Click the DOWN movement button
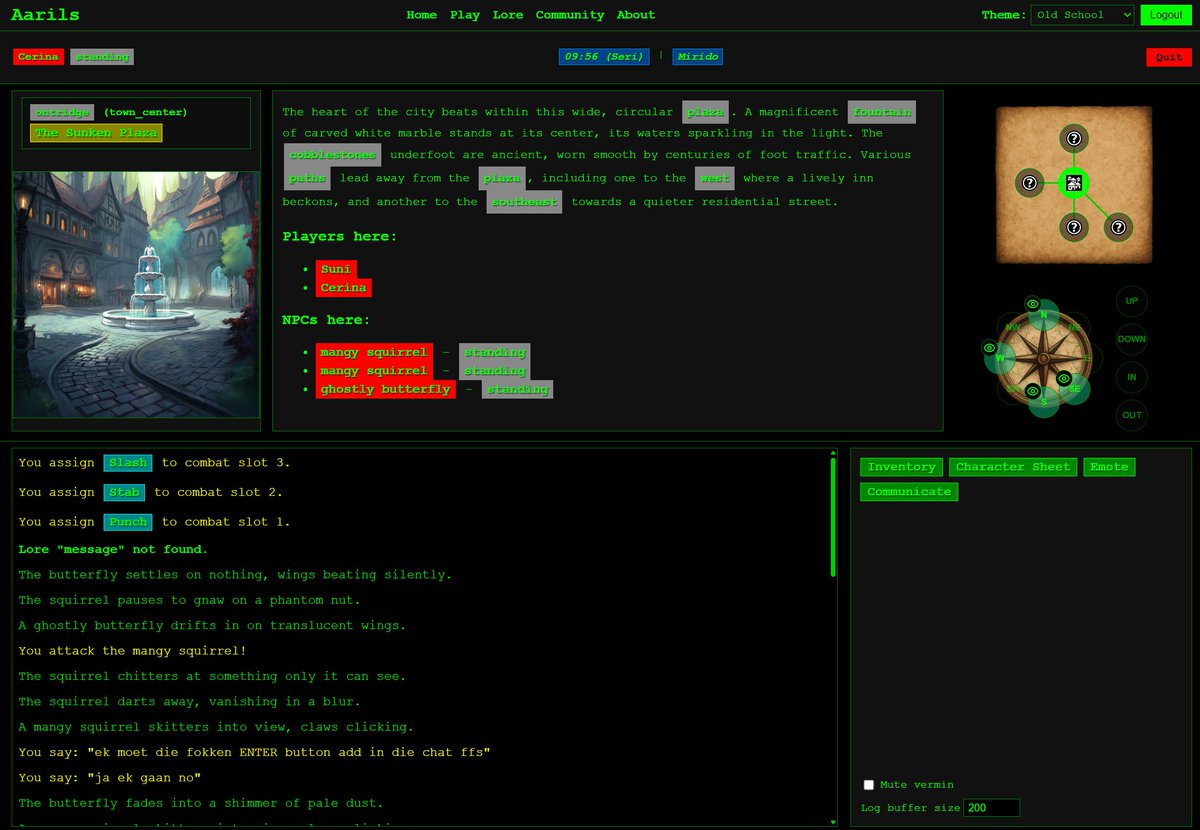Viewport: 1200px width, 830px height. pos(1132,339)
